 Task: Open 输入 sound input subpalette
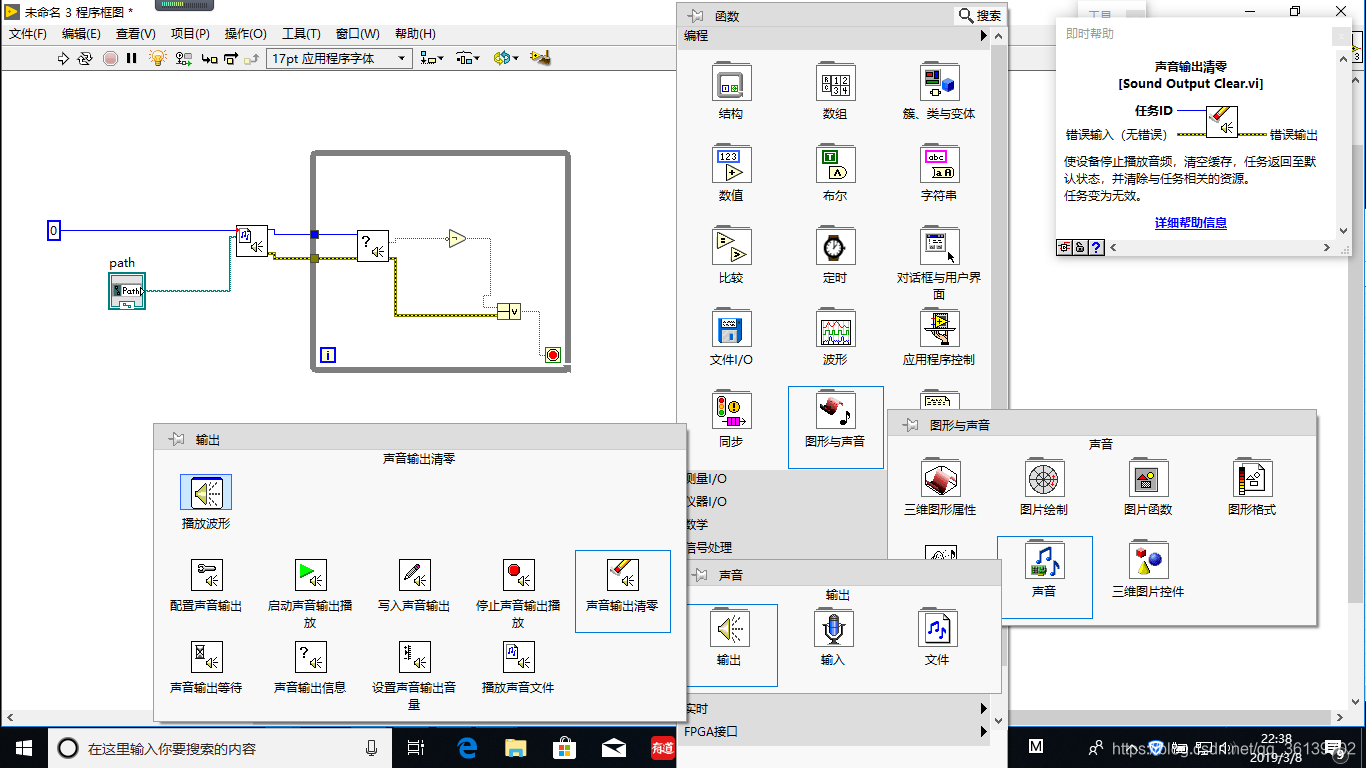pyautogui.click(x=833, y=629)
